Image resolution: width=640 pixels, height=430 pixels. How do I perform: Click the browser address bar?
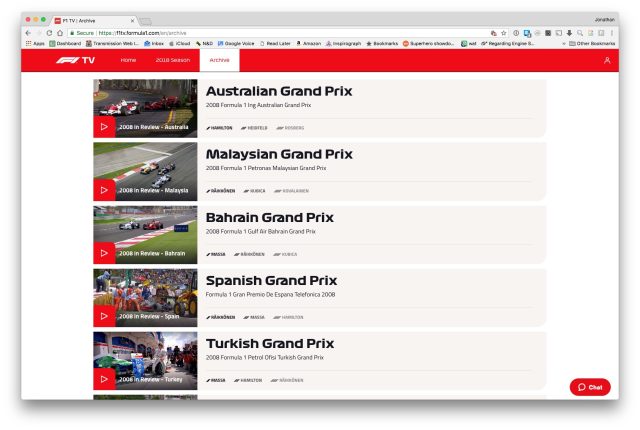tap(300, 32)
